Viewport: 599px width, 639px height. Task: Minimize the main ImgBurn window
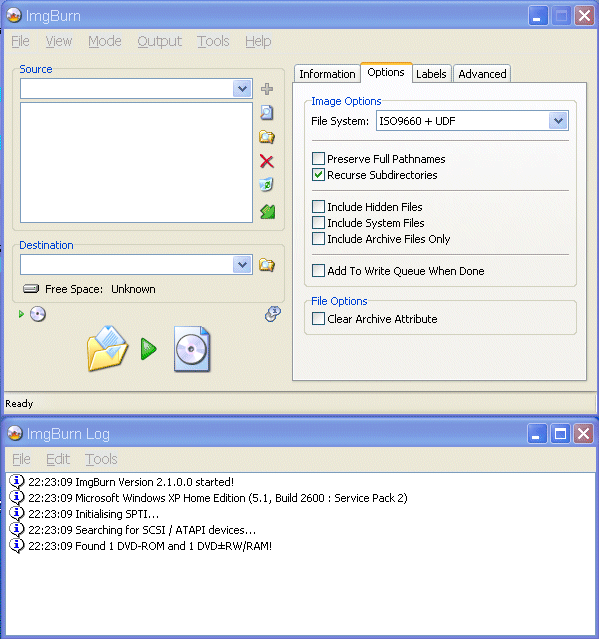(x=538, y=16)
